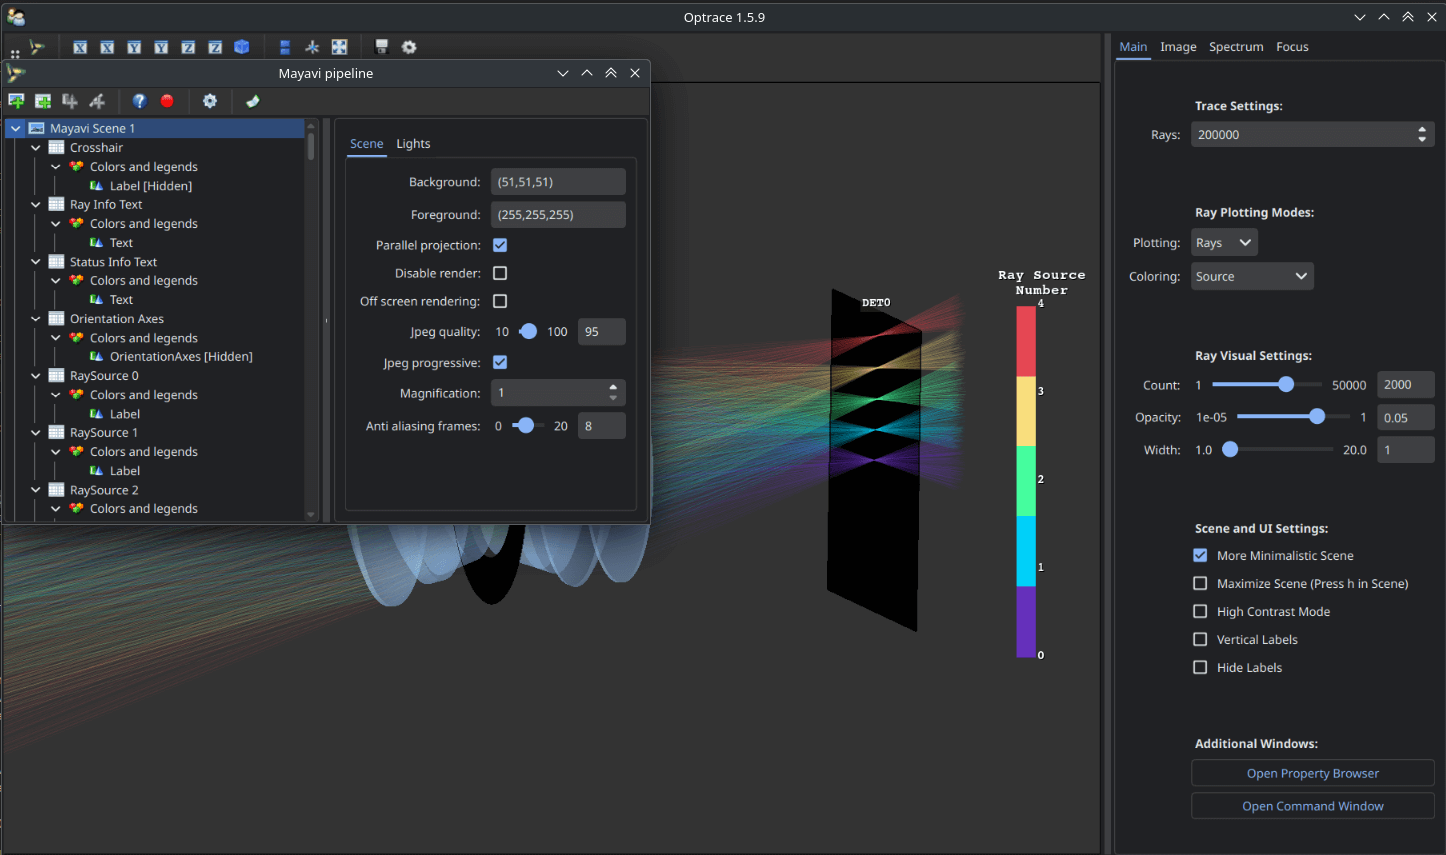Open scene configuration gear icon
Image resolution: width=1446 pixels, height=855 pixels.
click(x=409, y=47)
